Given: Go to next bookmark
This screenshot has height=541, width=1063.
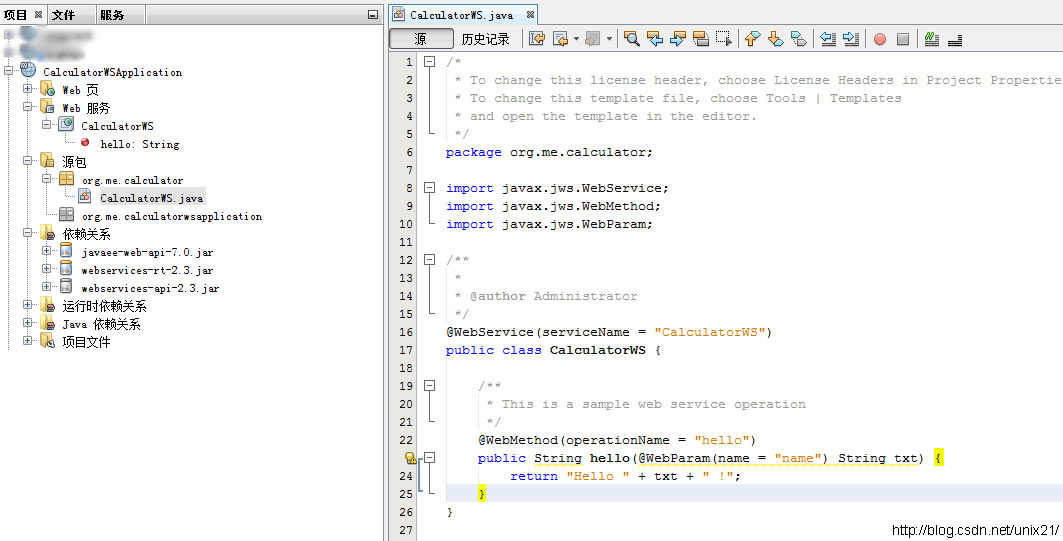Looking at the screenshot, I should point(776,39).
